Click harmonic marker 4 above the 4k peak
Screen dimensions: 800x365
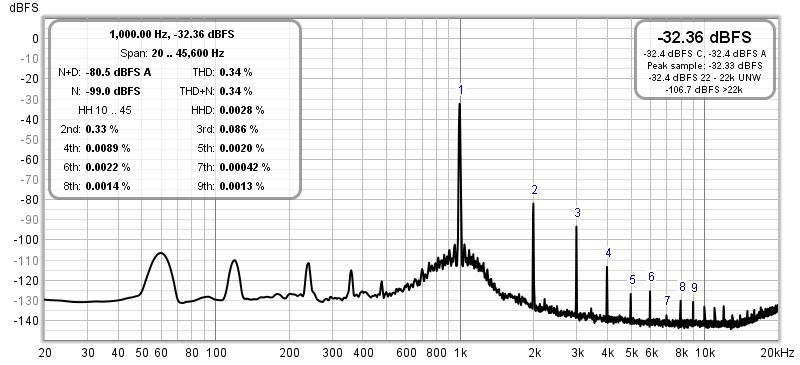point(608,253)
